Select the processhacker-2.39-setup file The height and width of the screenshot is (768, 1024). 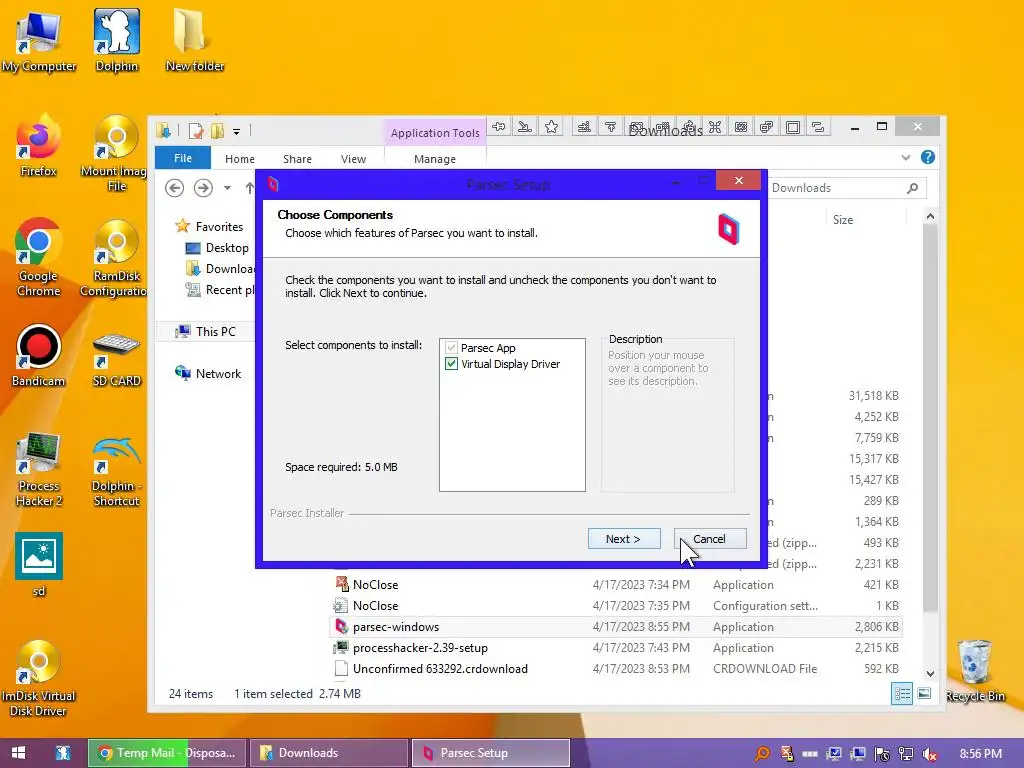tap(616, 648)
